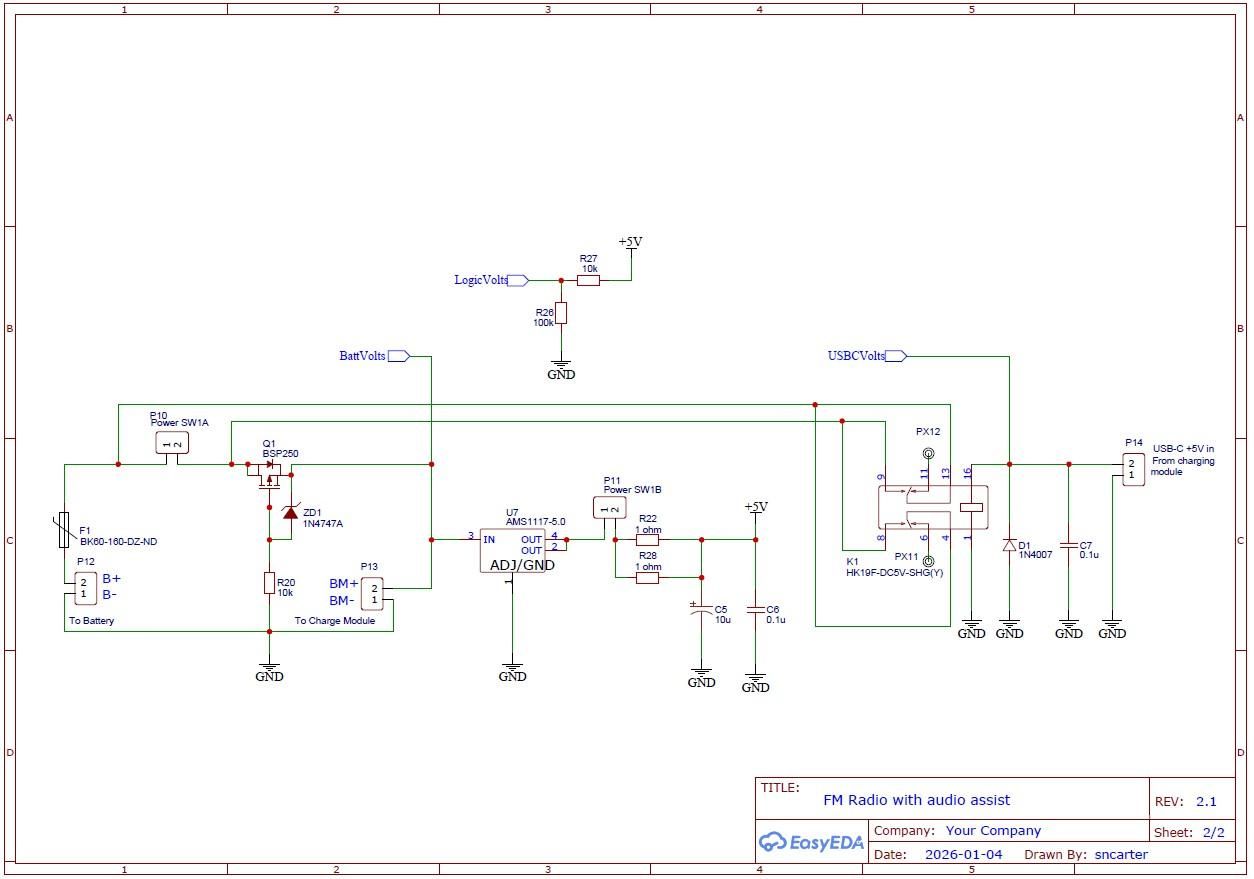Click the +5V power symbol above R27
Image resolution: width=1254 pixels, height=879 pixels.
630,243
